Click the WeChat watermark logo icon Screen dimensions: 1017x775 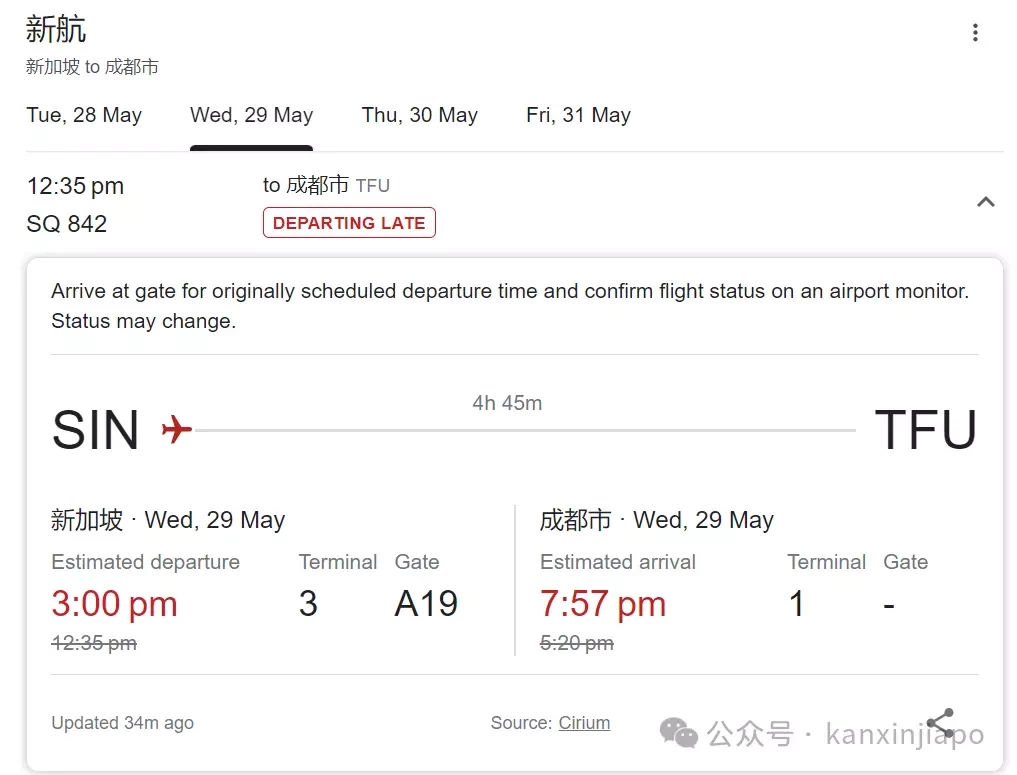(x=678, y=733)
